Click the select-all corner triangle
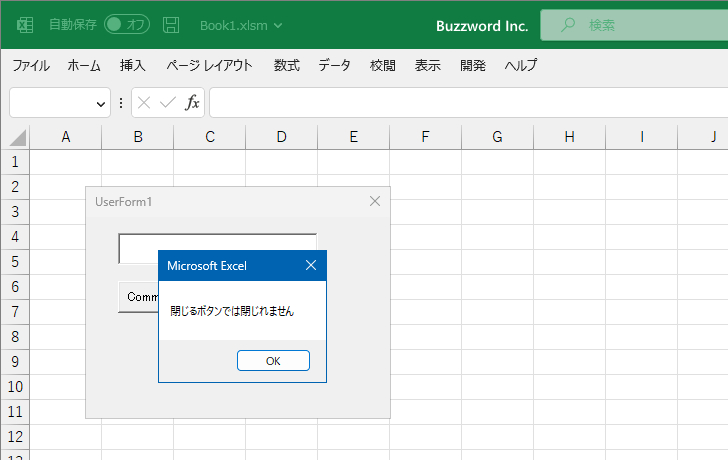The height and width of the screenshot is (460, 728). tap(18, 138)
